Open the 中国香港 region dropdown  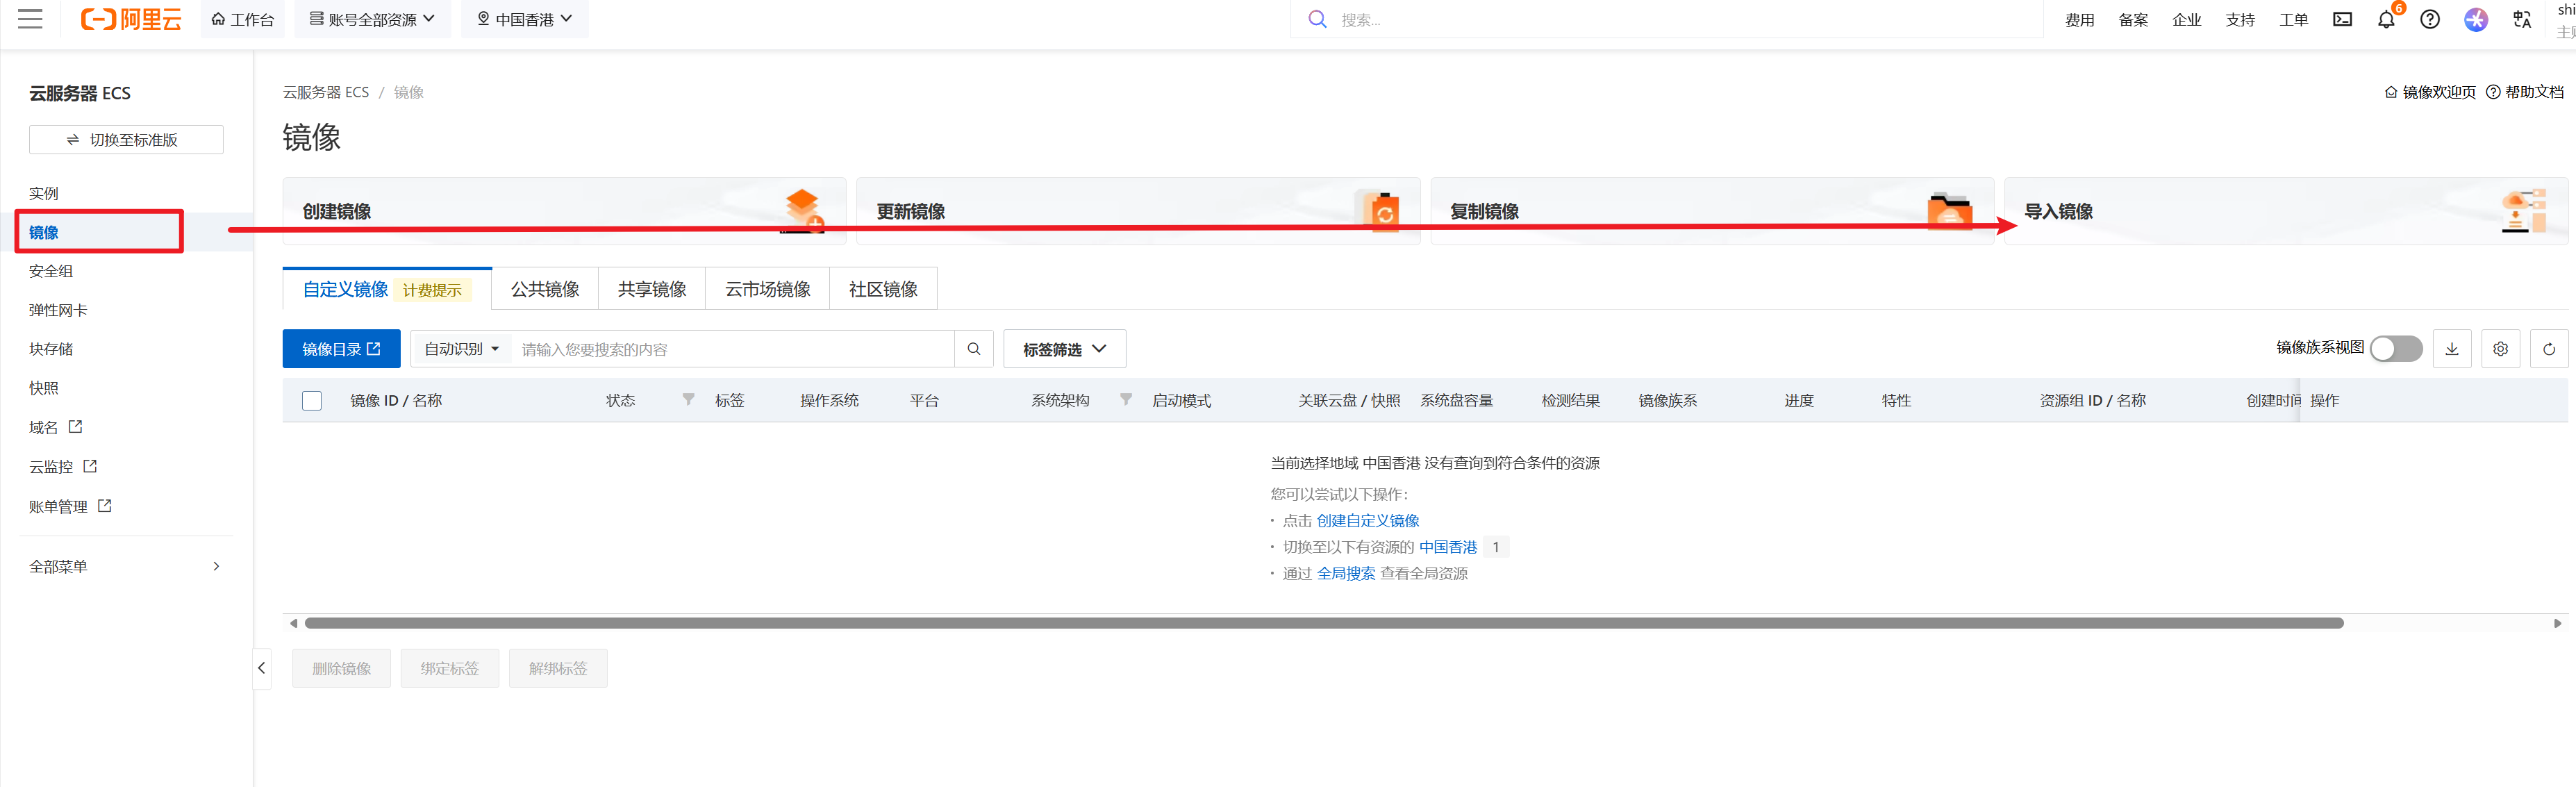coord(525,19)
